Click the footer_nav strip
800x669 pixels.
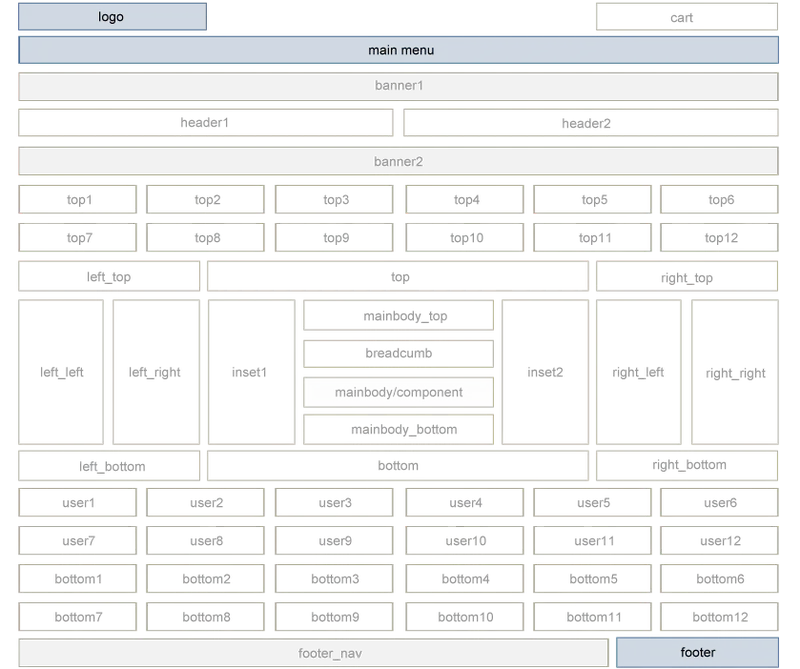314,653
